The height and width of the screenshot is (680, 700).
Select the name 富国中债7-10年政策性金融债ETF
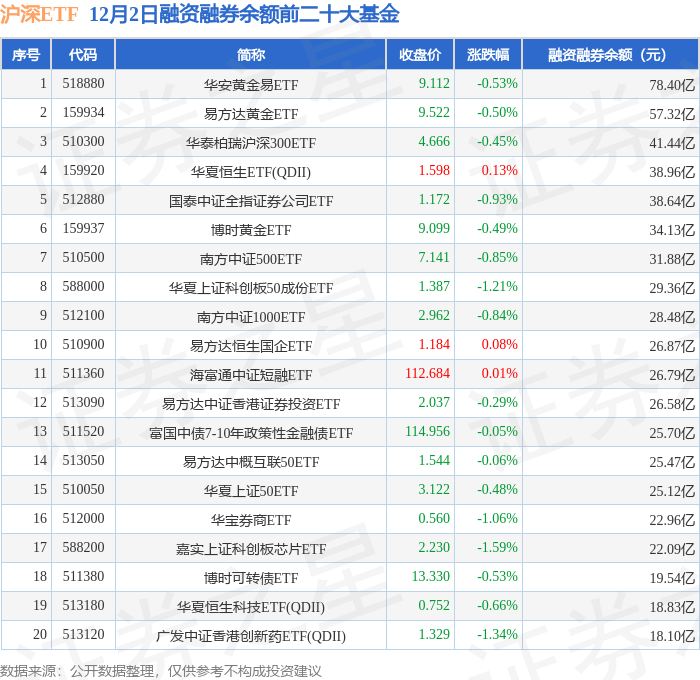251,433
